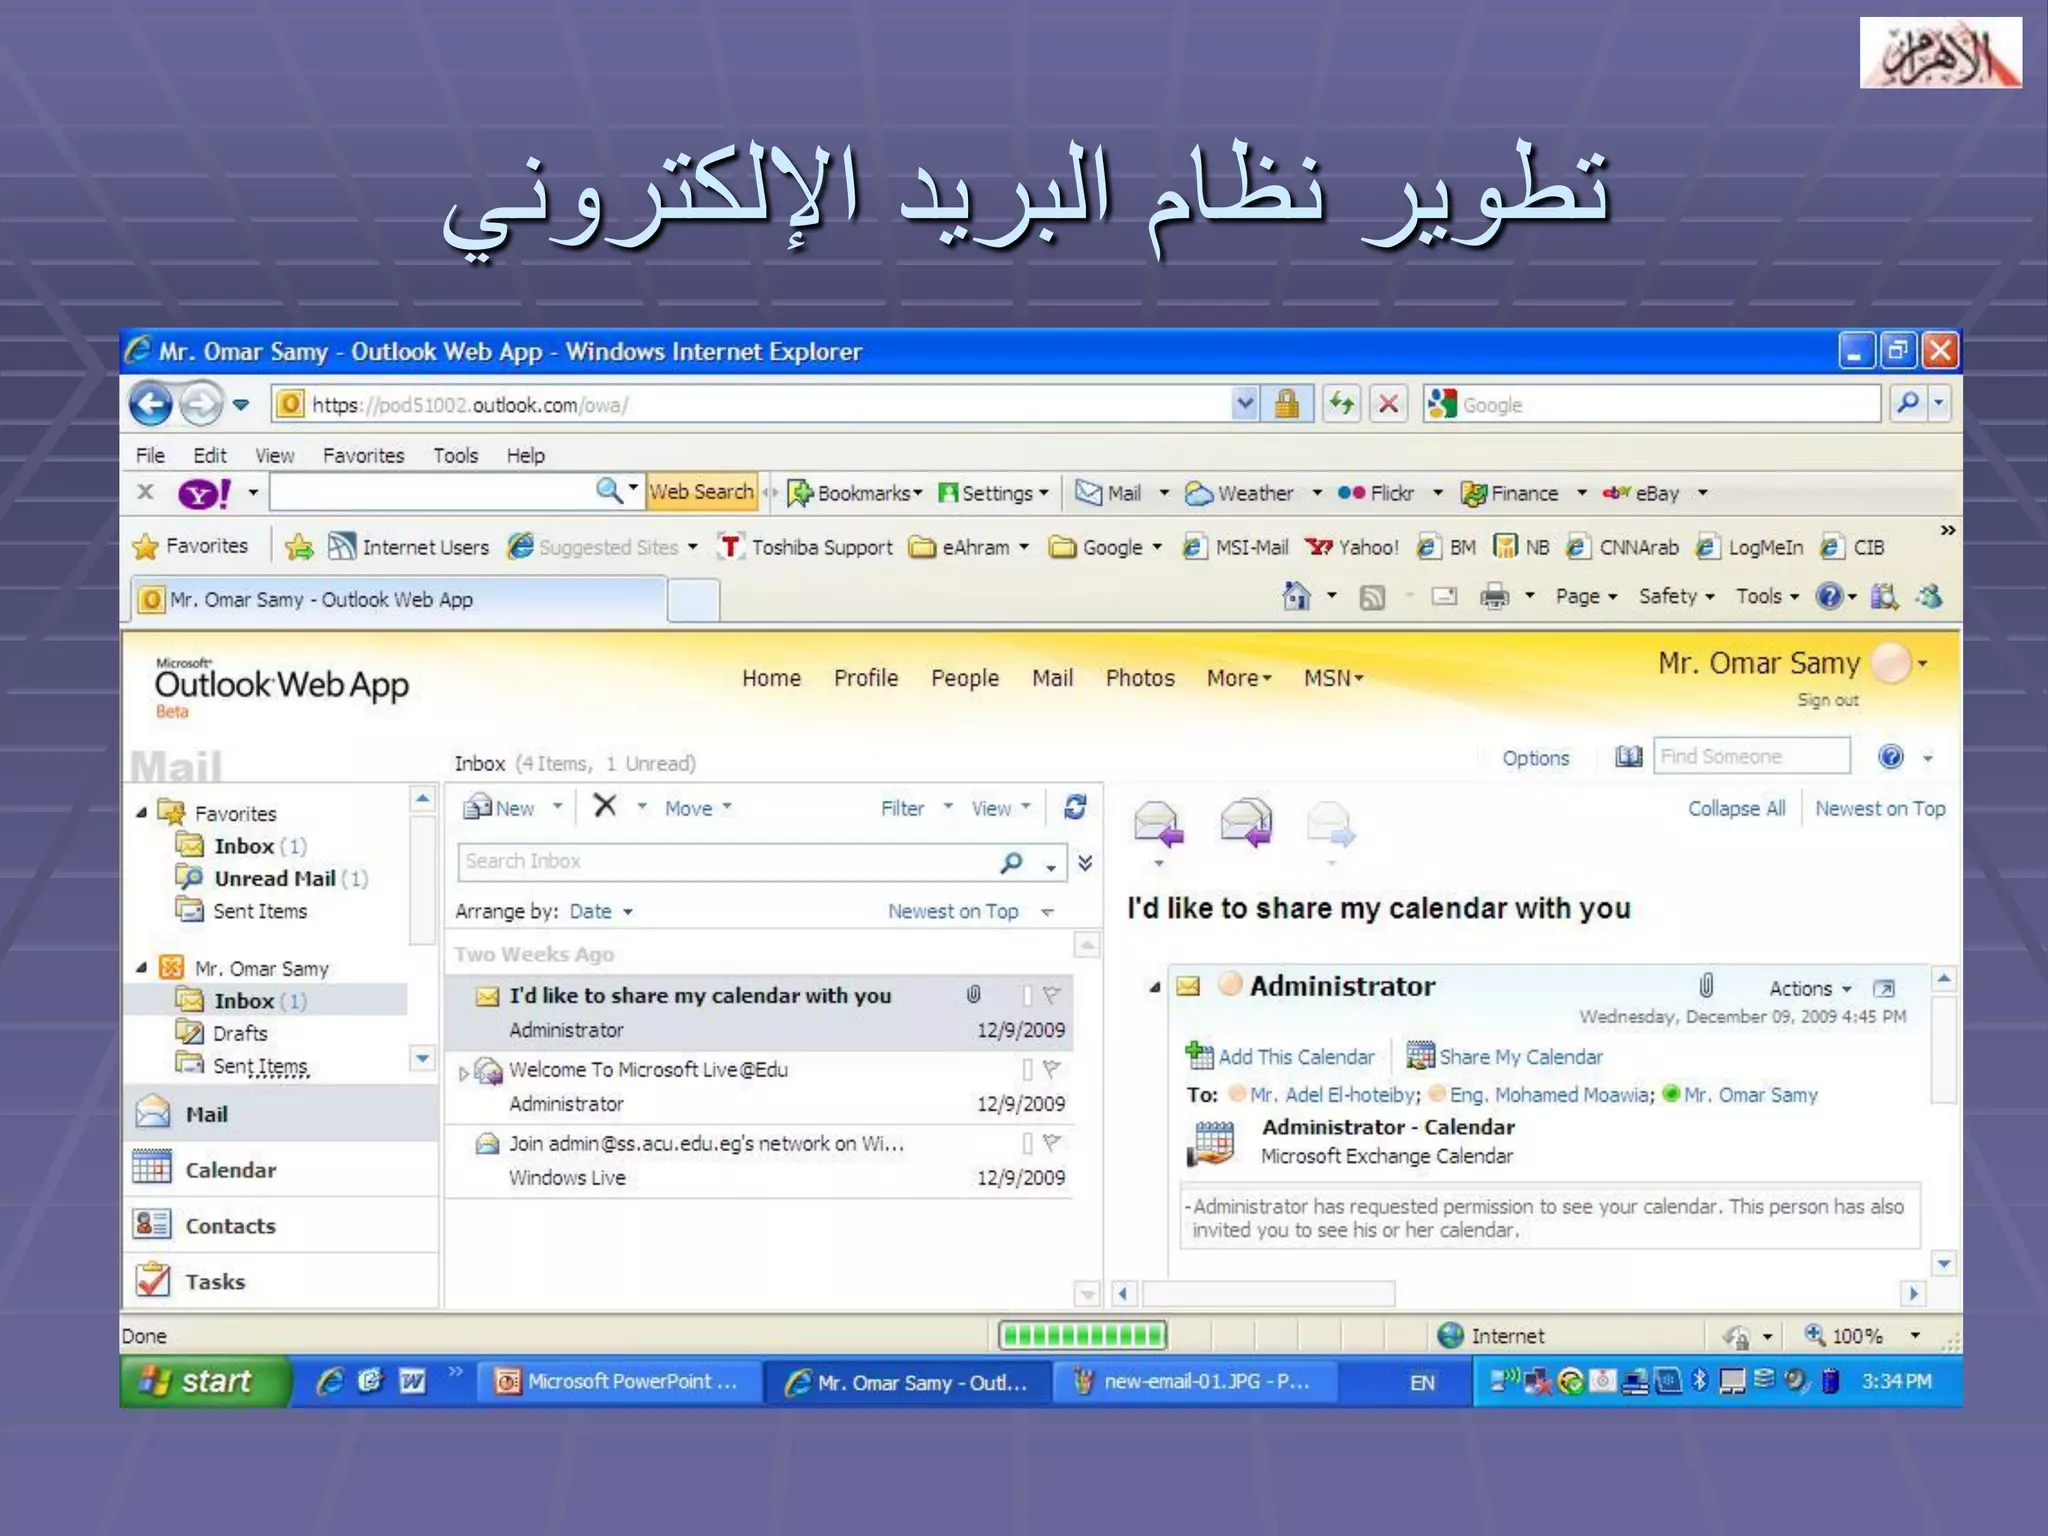Open the Favorites menu in menu bar
Viewport: 2048px width, 1536px height.
tap(363, 455)
